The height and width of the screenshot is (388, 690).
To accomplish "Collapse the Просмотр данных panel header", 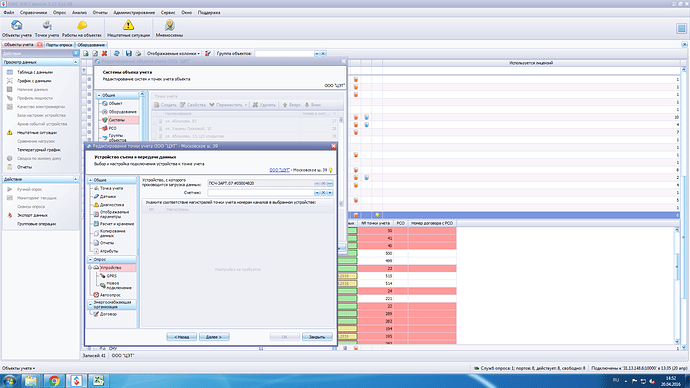I will click(75, 62).
